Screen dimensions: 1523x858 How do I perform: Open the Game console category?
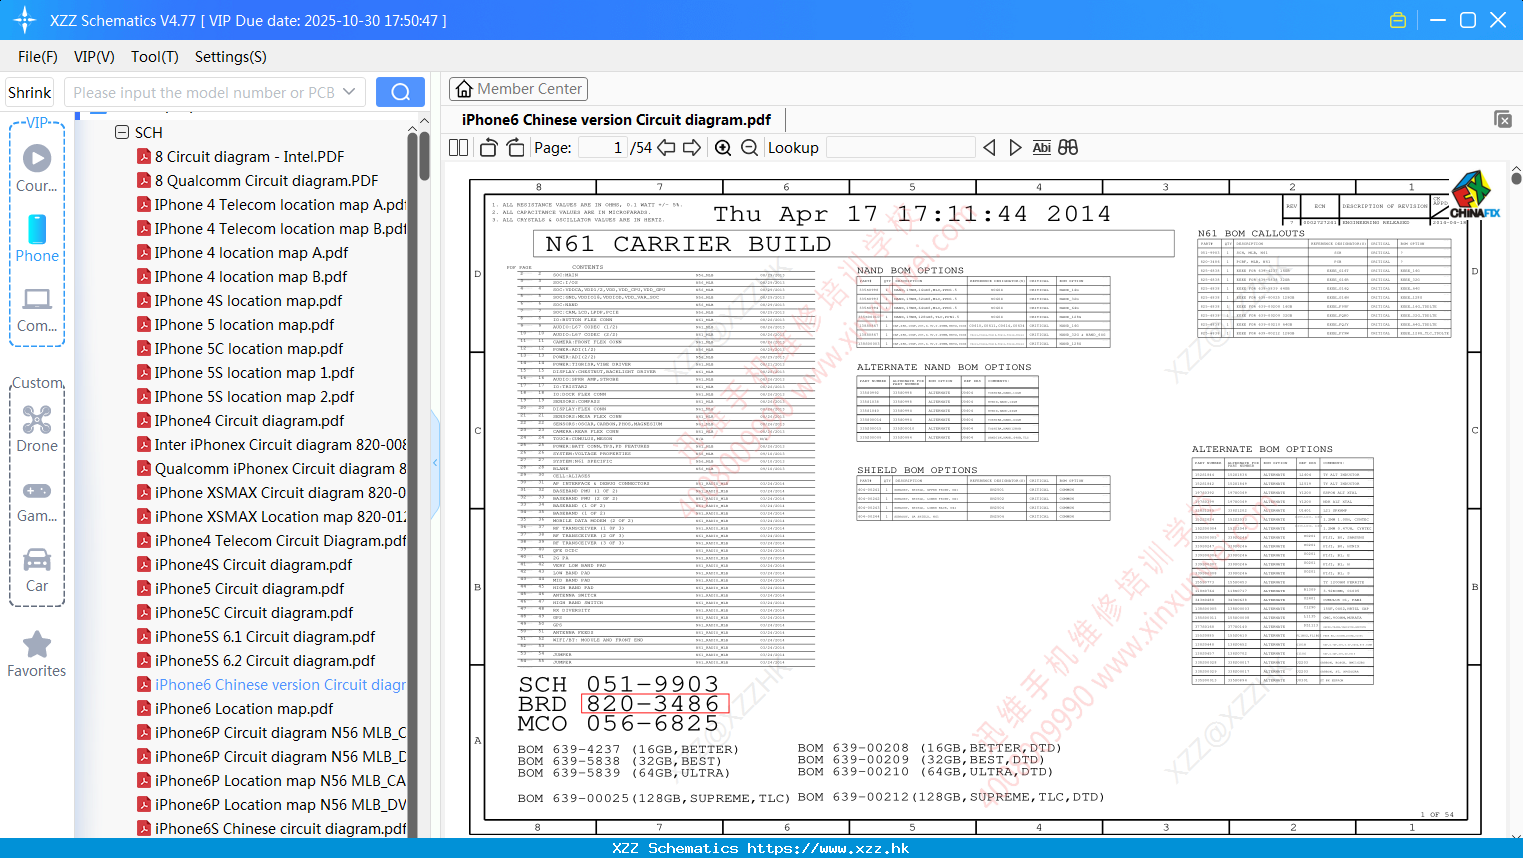[37, 500]
